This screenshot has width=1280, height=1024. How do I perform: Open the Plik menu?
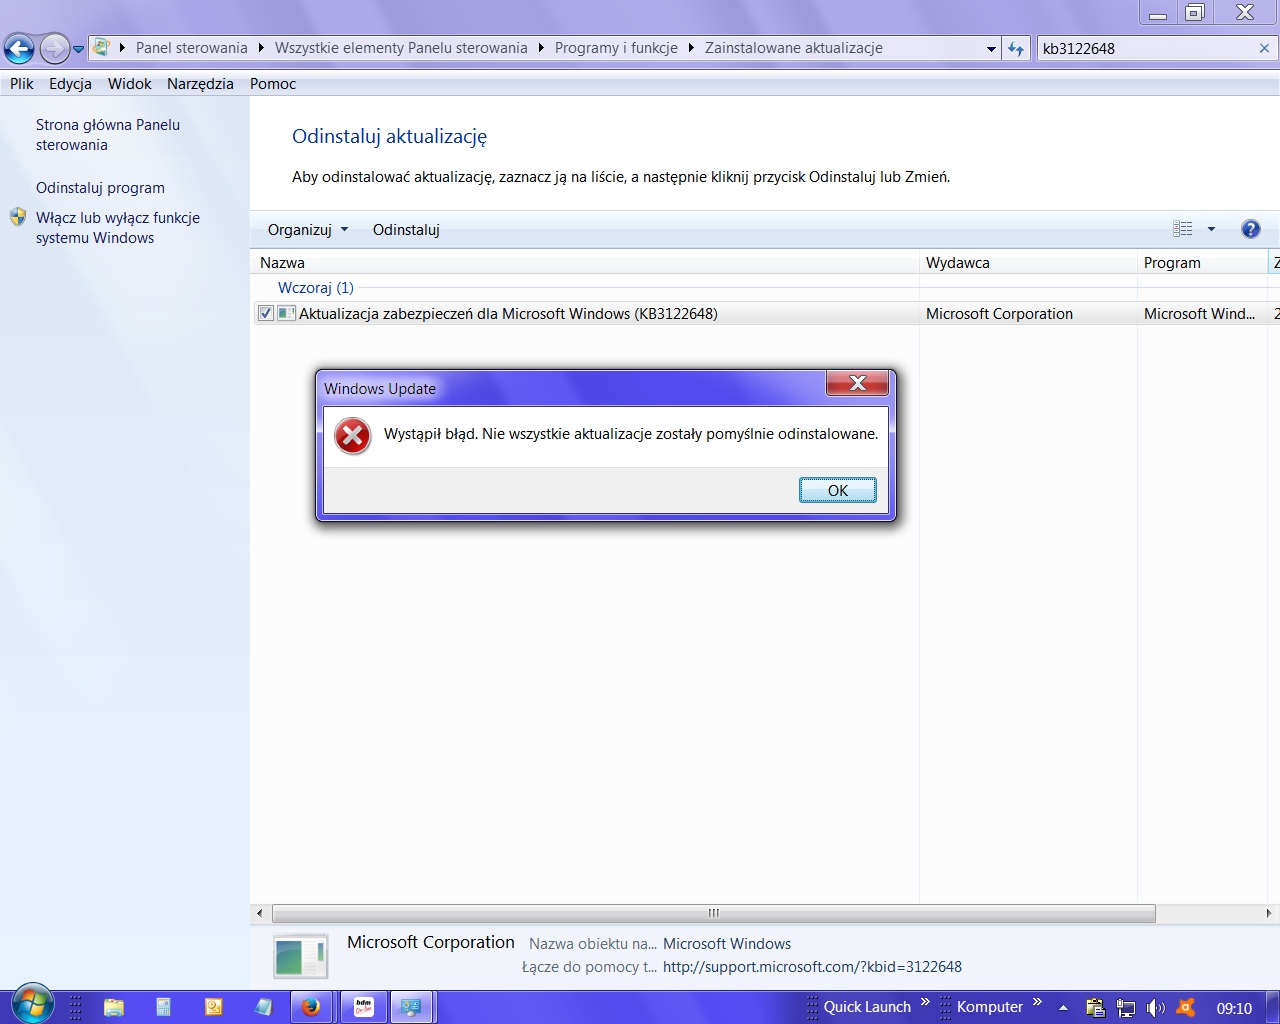coord(22,84)
